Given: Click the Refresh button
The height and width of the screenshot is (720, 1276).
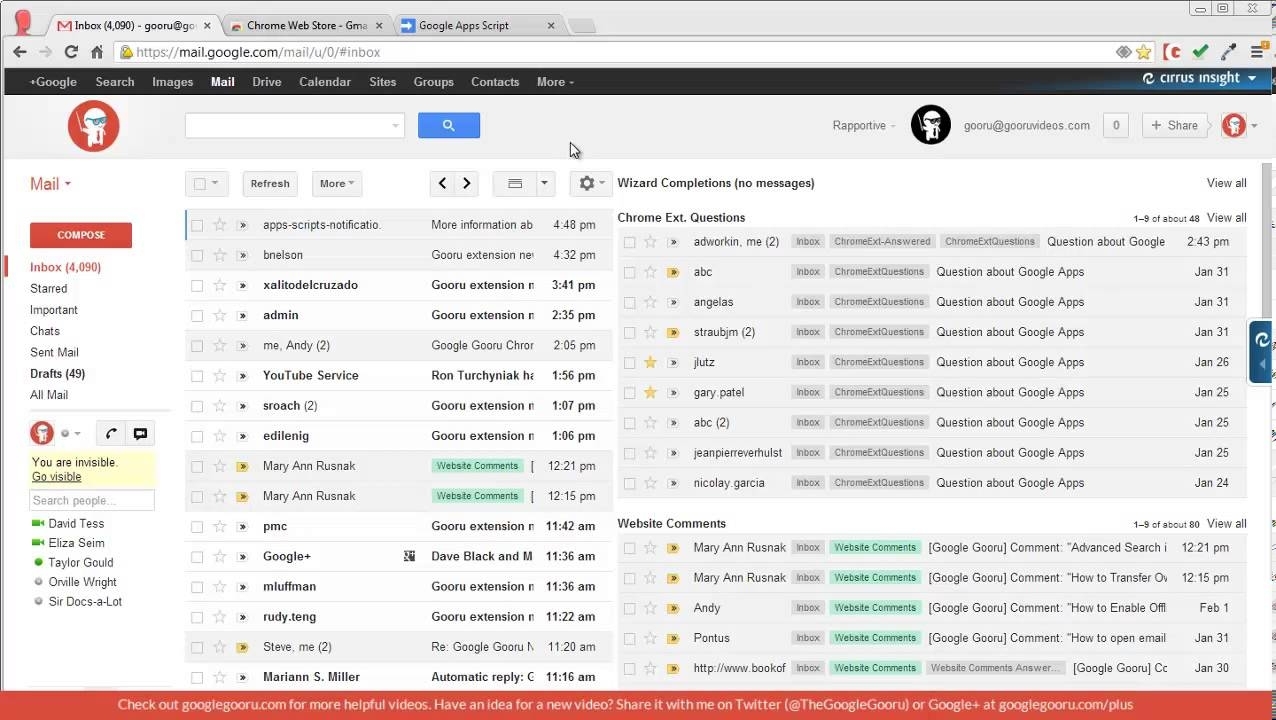Looking at the screenshot, I should pyautogui.click(x=270, y=183).
